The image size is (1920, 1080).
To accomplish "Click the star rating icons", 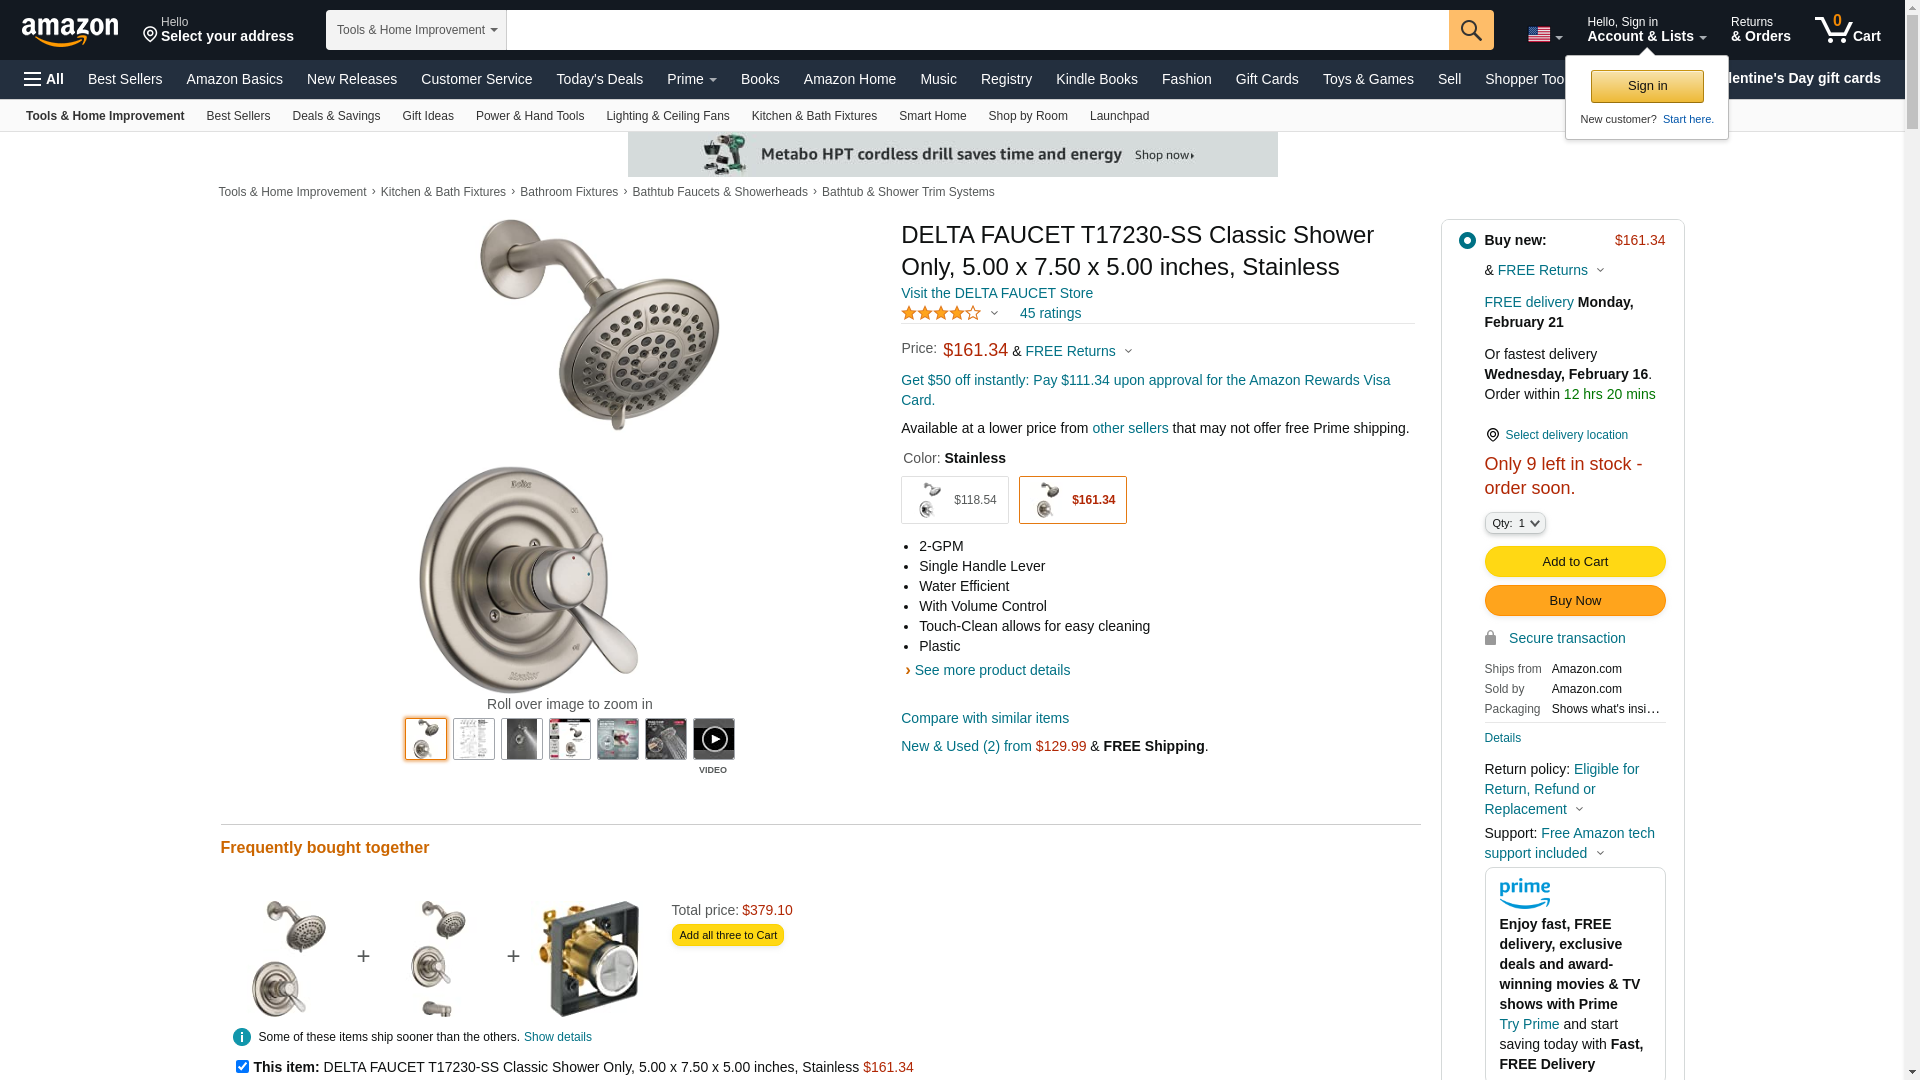I will (941, 313).
